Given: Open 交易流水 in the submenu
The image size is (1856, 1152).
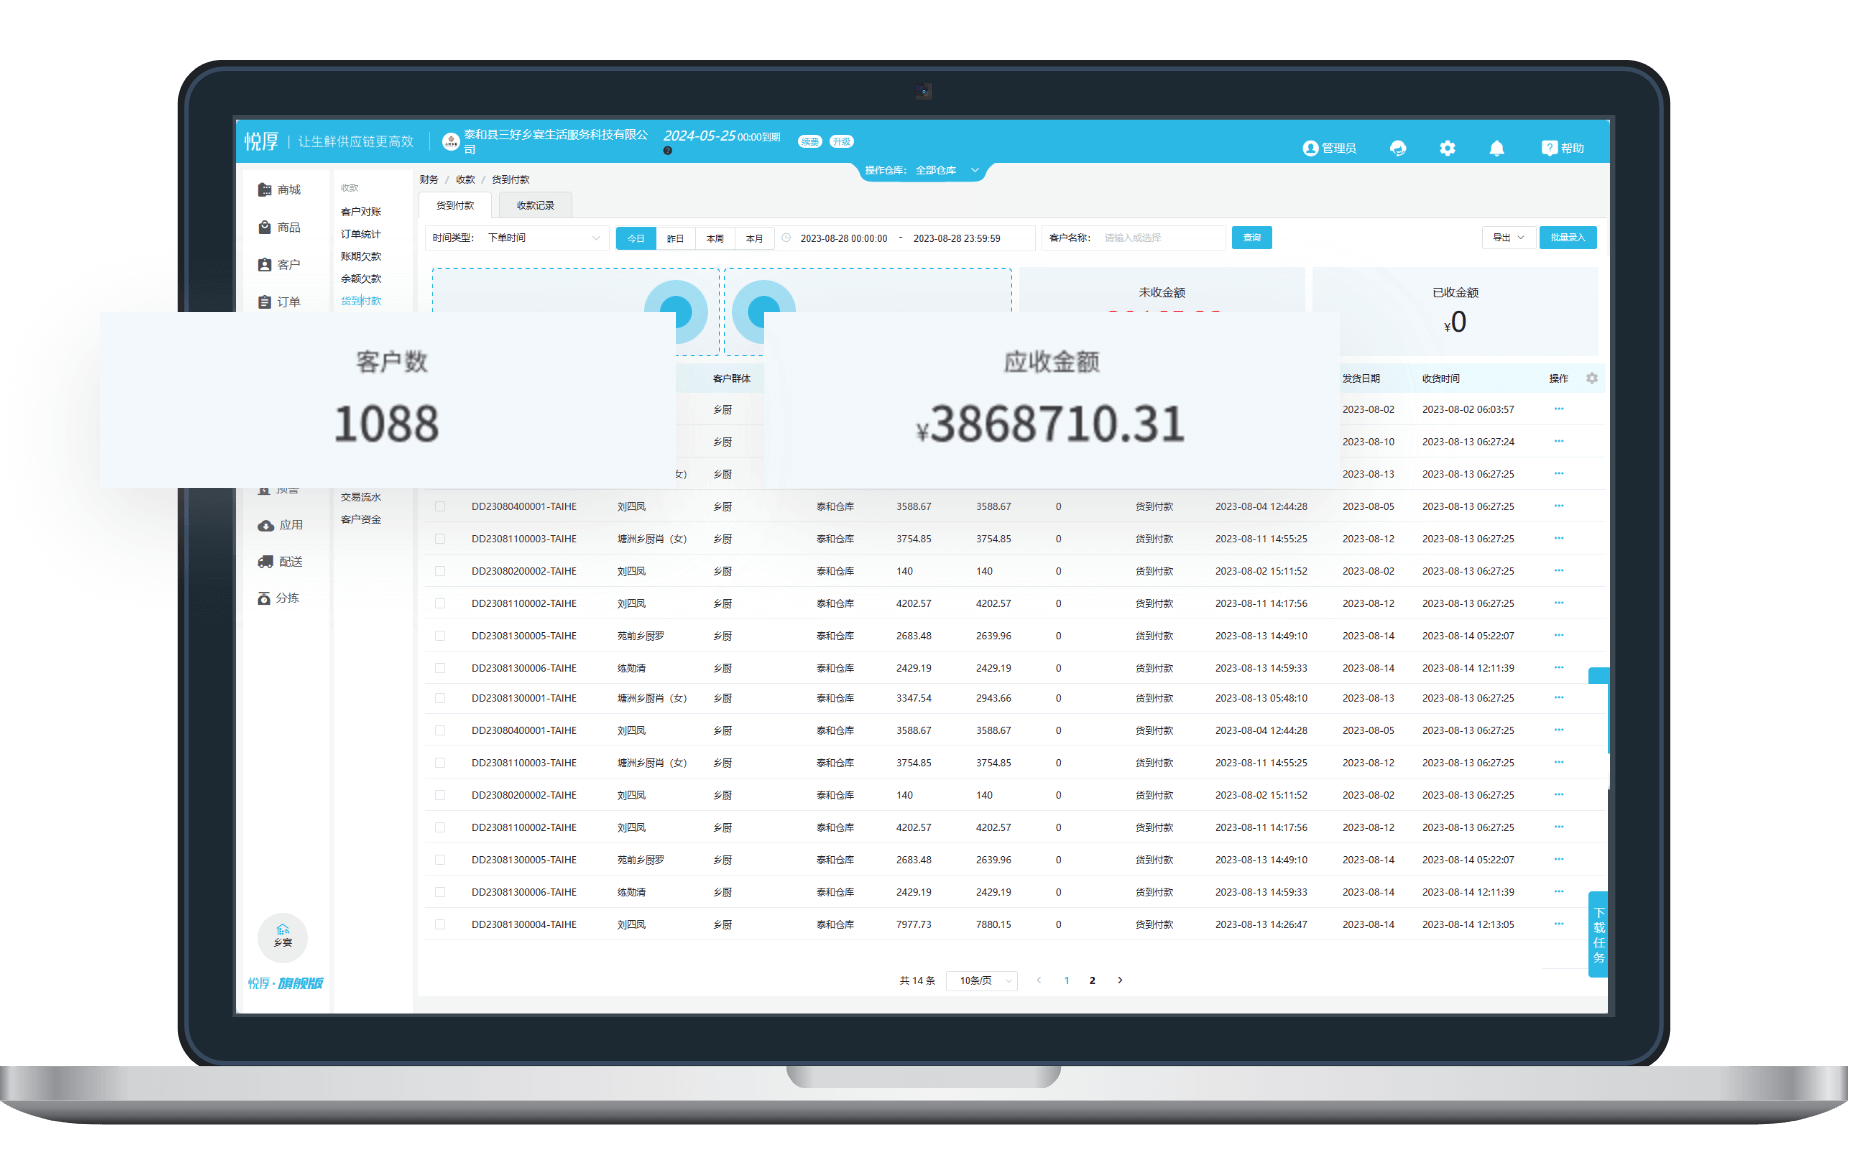Looking at the screenshot, I should [361, 497].
